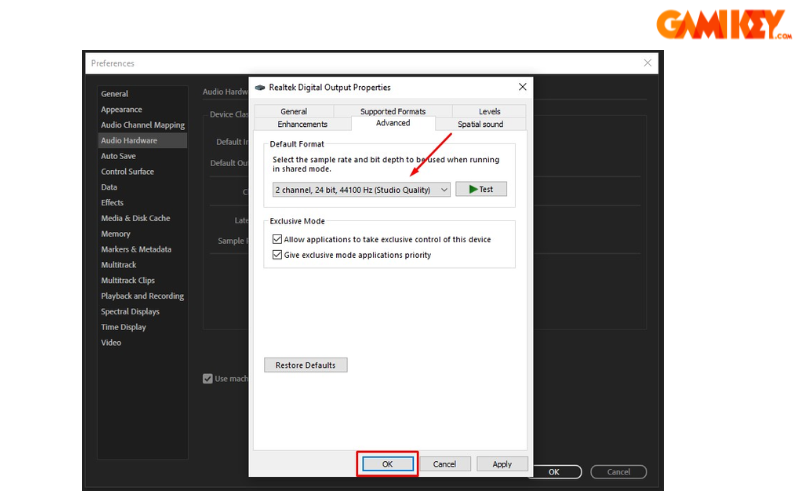Select Data in Preferences sidebar
Screen dimensions: 800x500
109,187
